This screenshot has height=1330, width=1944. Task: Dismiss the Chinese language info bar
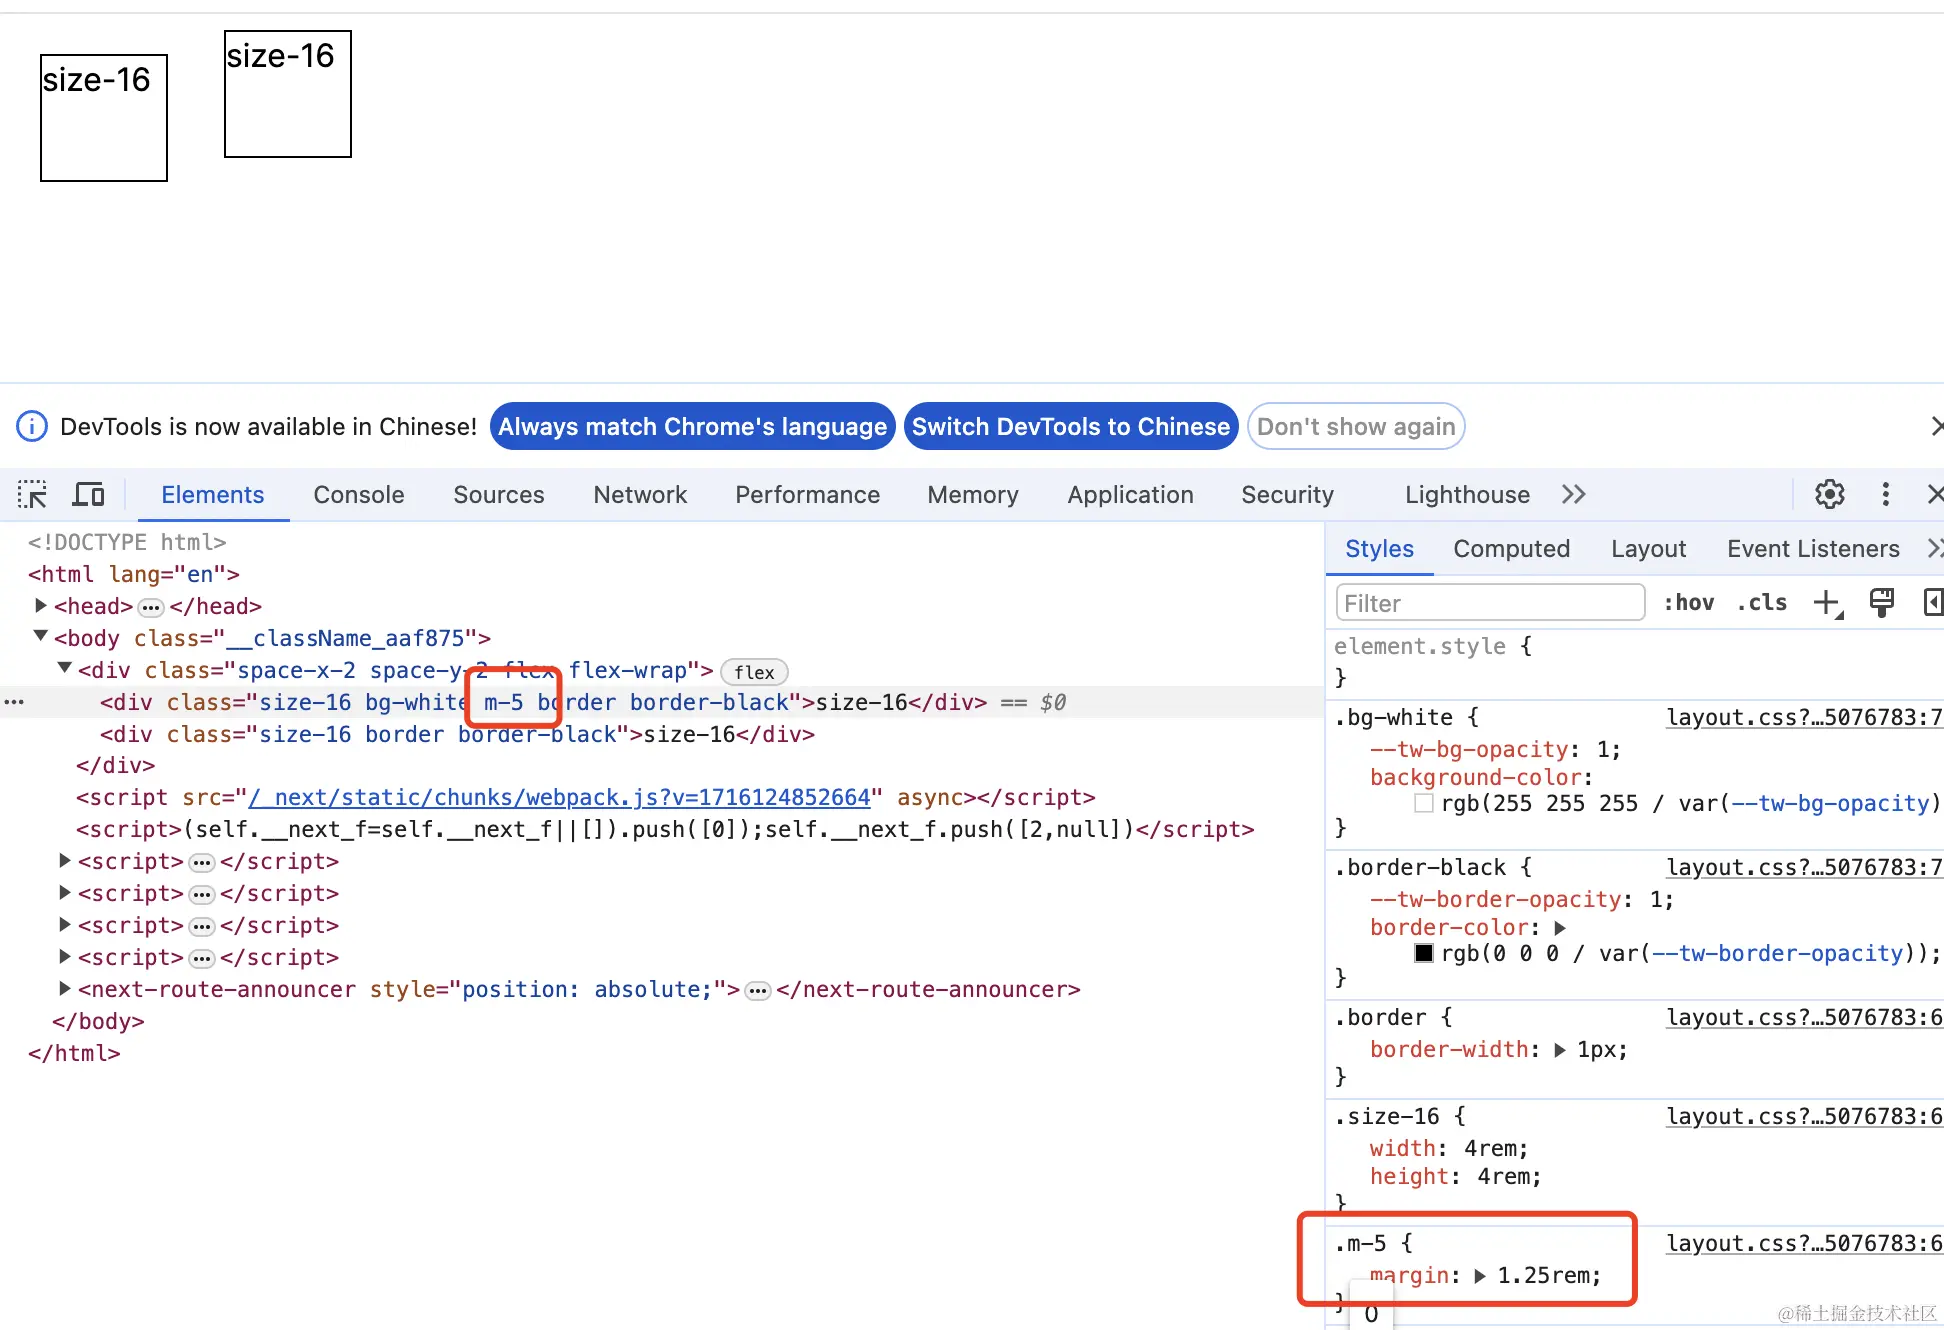point(1936,427)
